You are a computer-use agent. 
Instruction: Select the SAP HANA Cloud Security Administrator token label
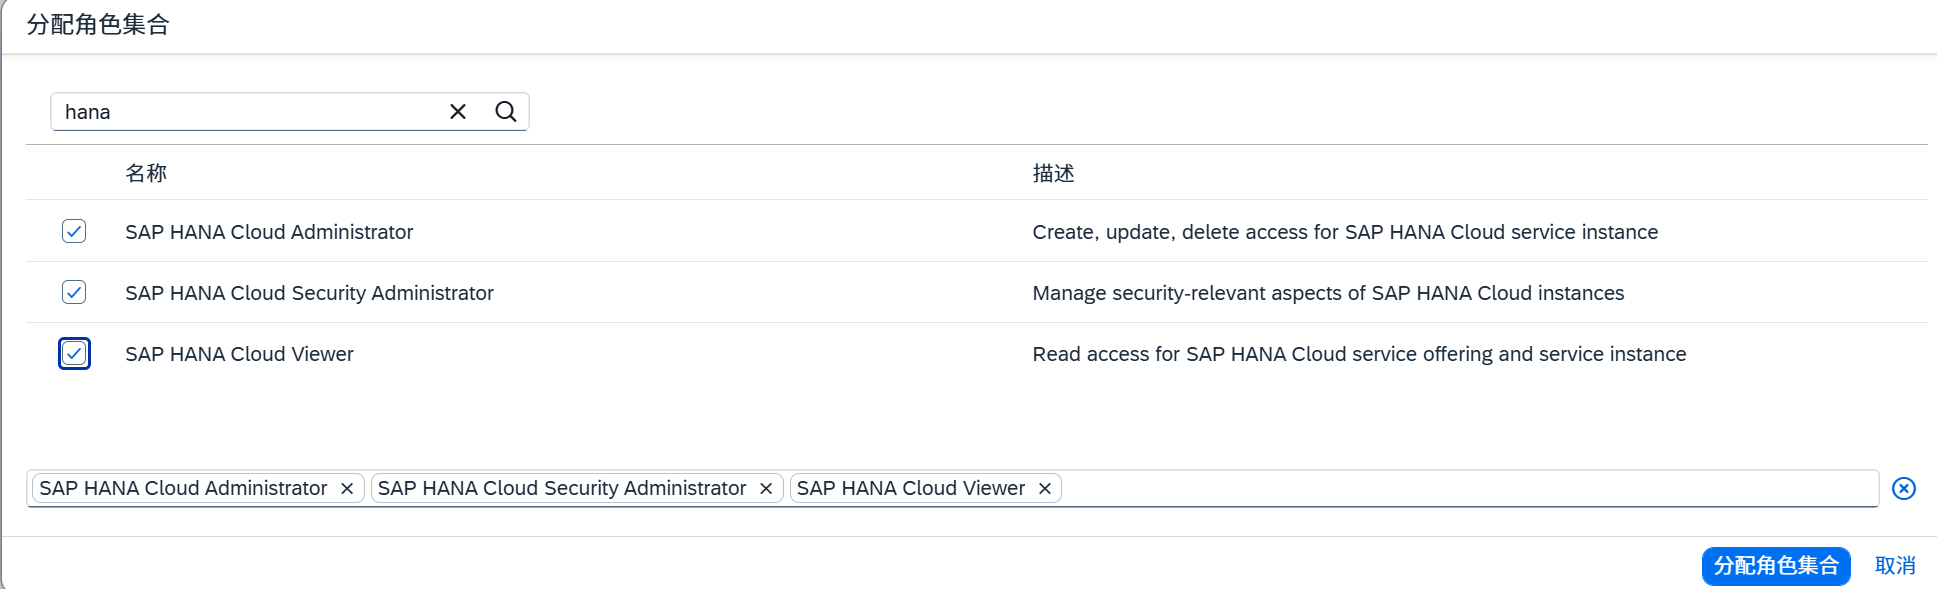(562, 488)
